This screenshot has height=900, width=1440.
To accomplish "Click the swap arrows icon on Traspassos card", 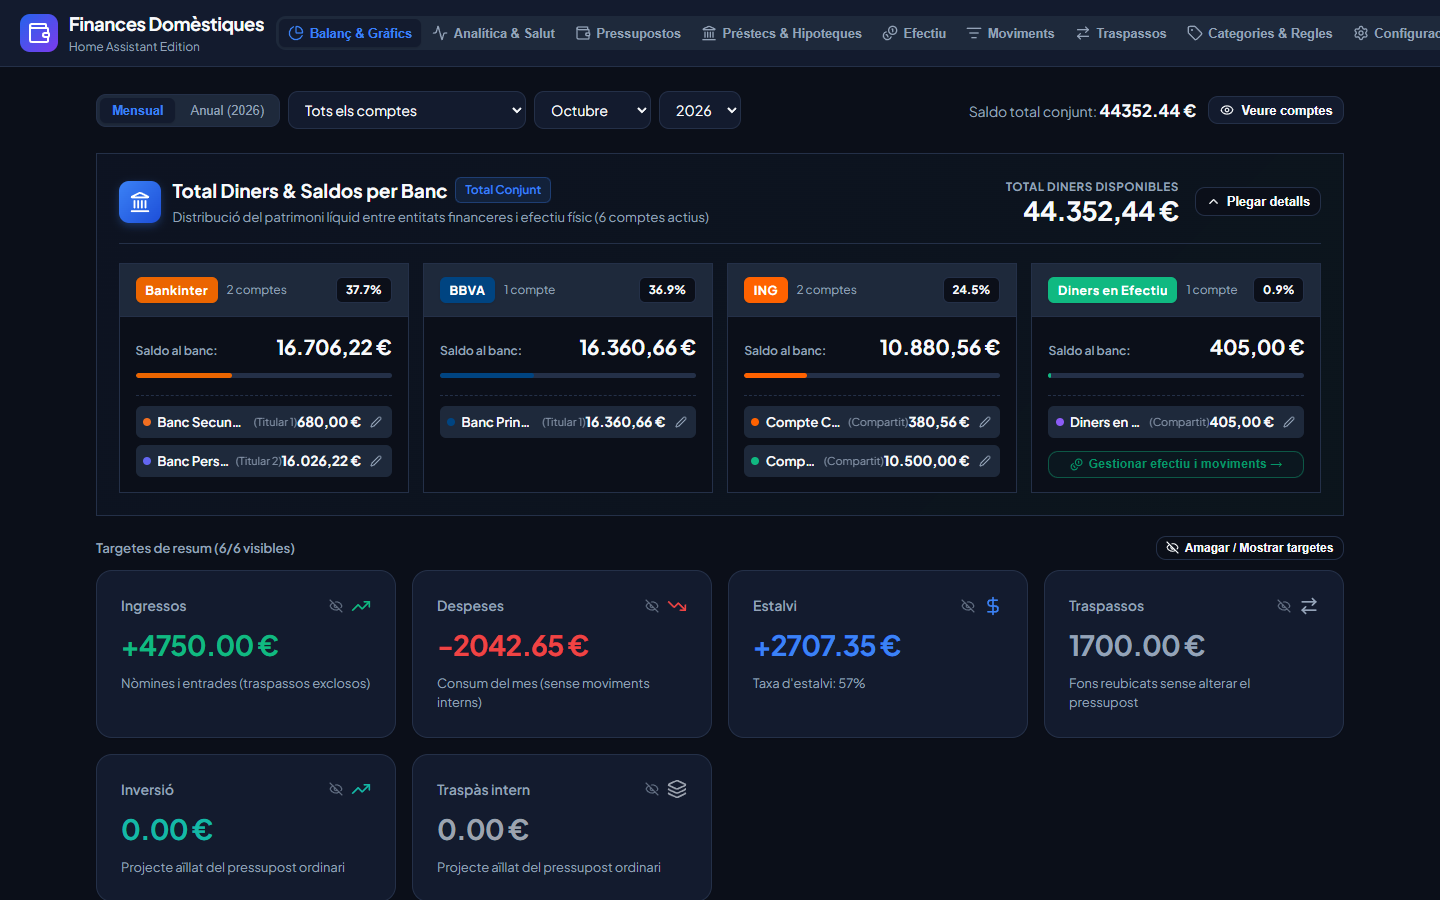I will pyautogui.click(x=1309, y=606).
